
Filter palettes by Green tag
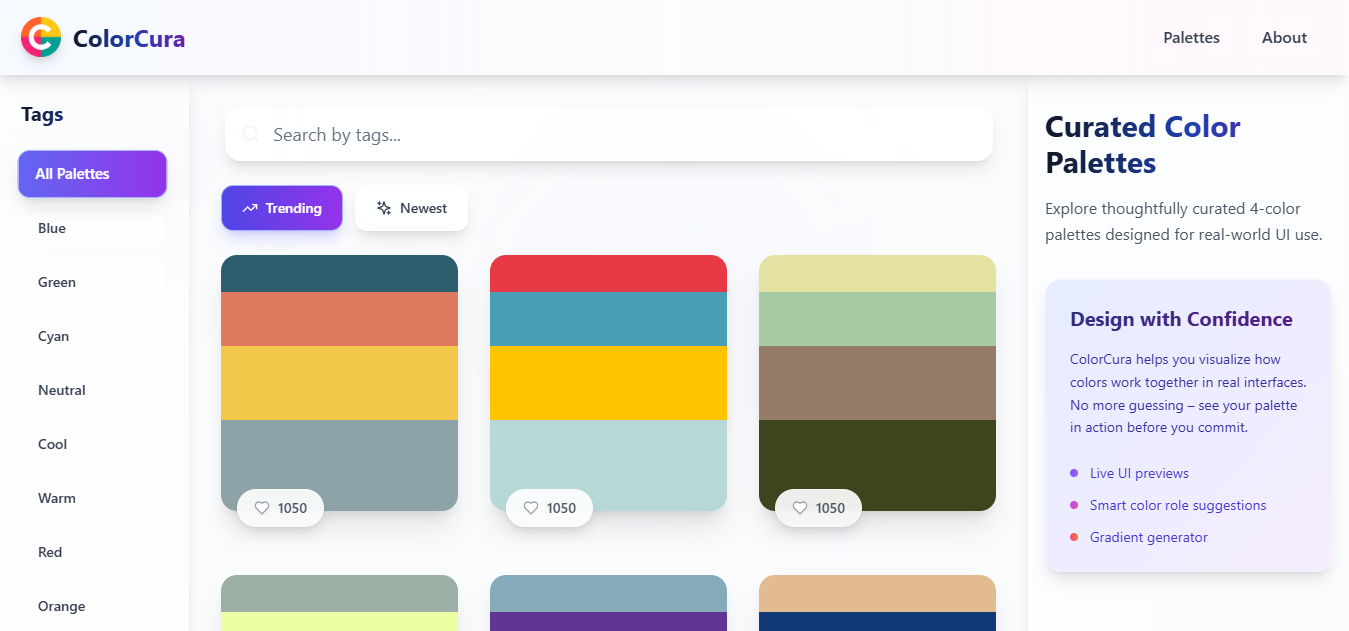click(x=57, y=282)
